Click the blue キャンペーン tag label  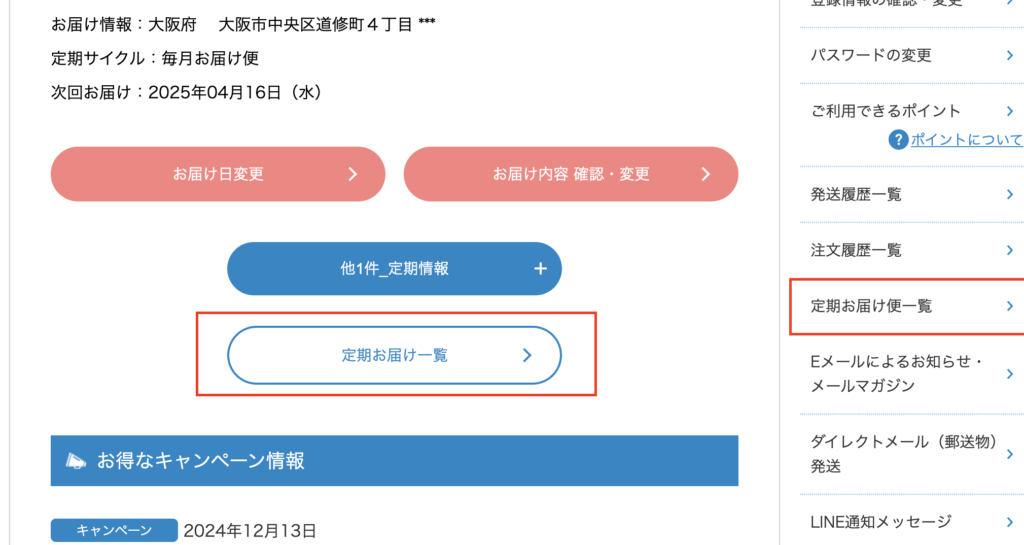tap(114, 530)
